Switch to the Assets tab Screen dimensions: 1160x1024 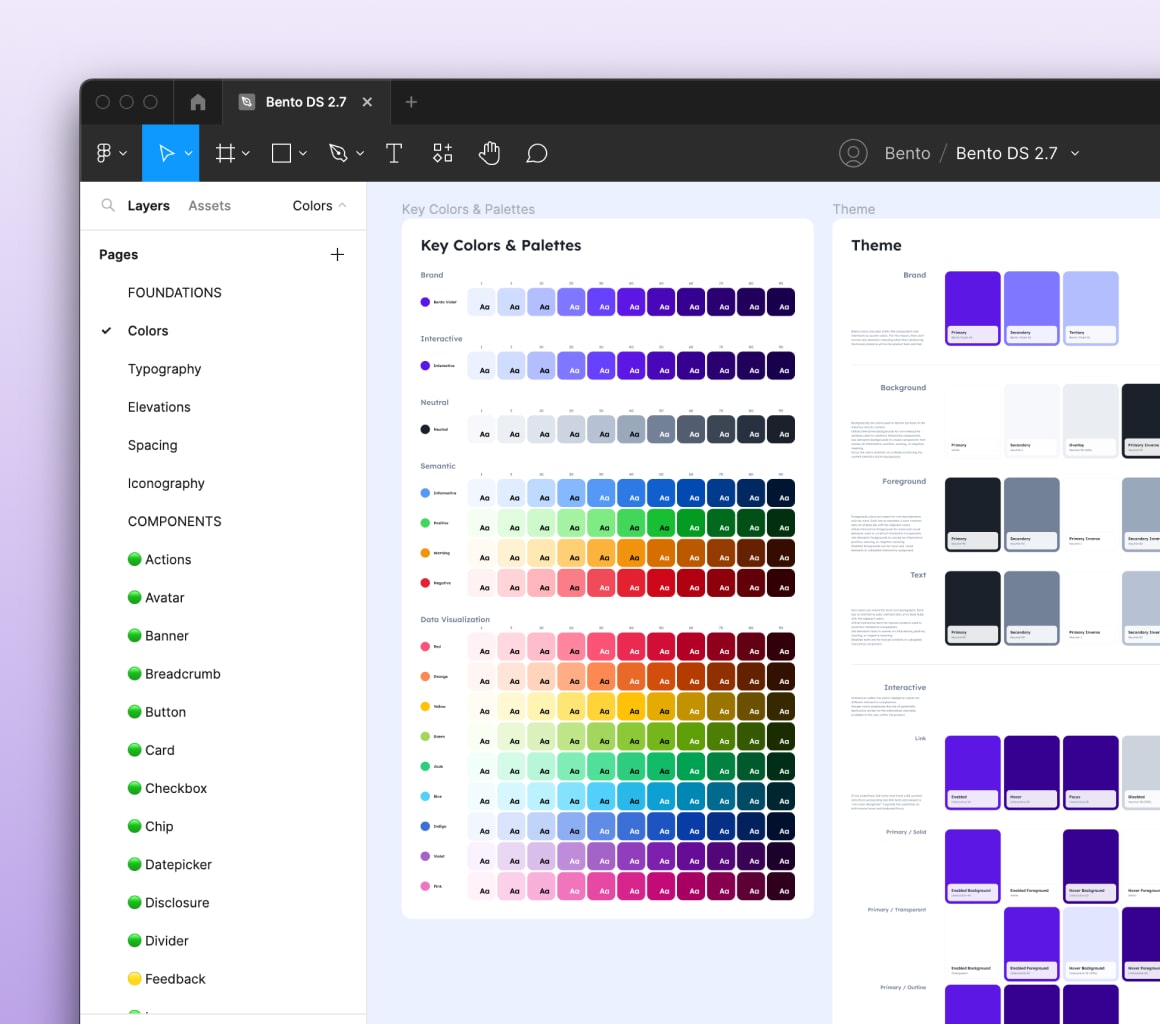209,205
